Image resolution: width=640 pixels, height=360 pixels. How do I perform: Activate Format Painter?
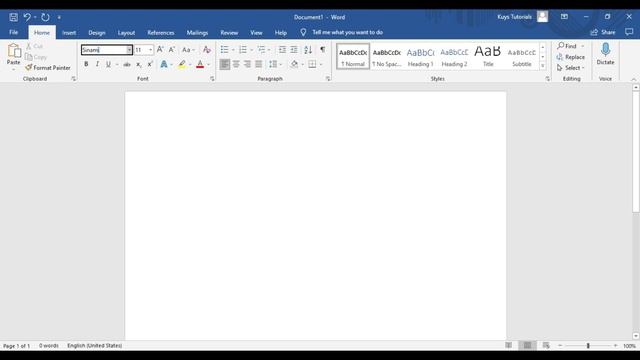(x=48, y=68)
